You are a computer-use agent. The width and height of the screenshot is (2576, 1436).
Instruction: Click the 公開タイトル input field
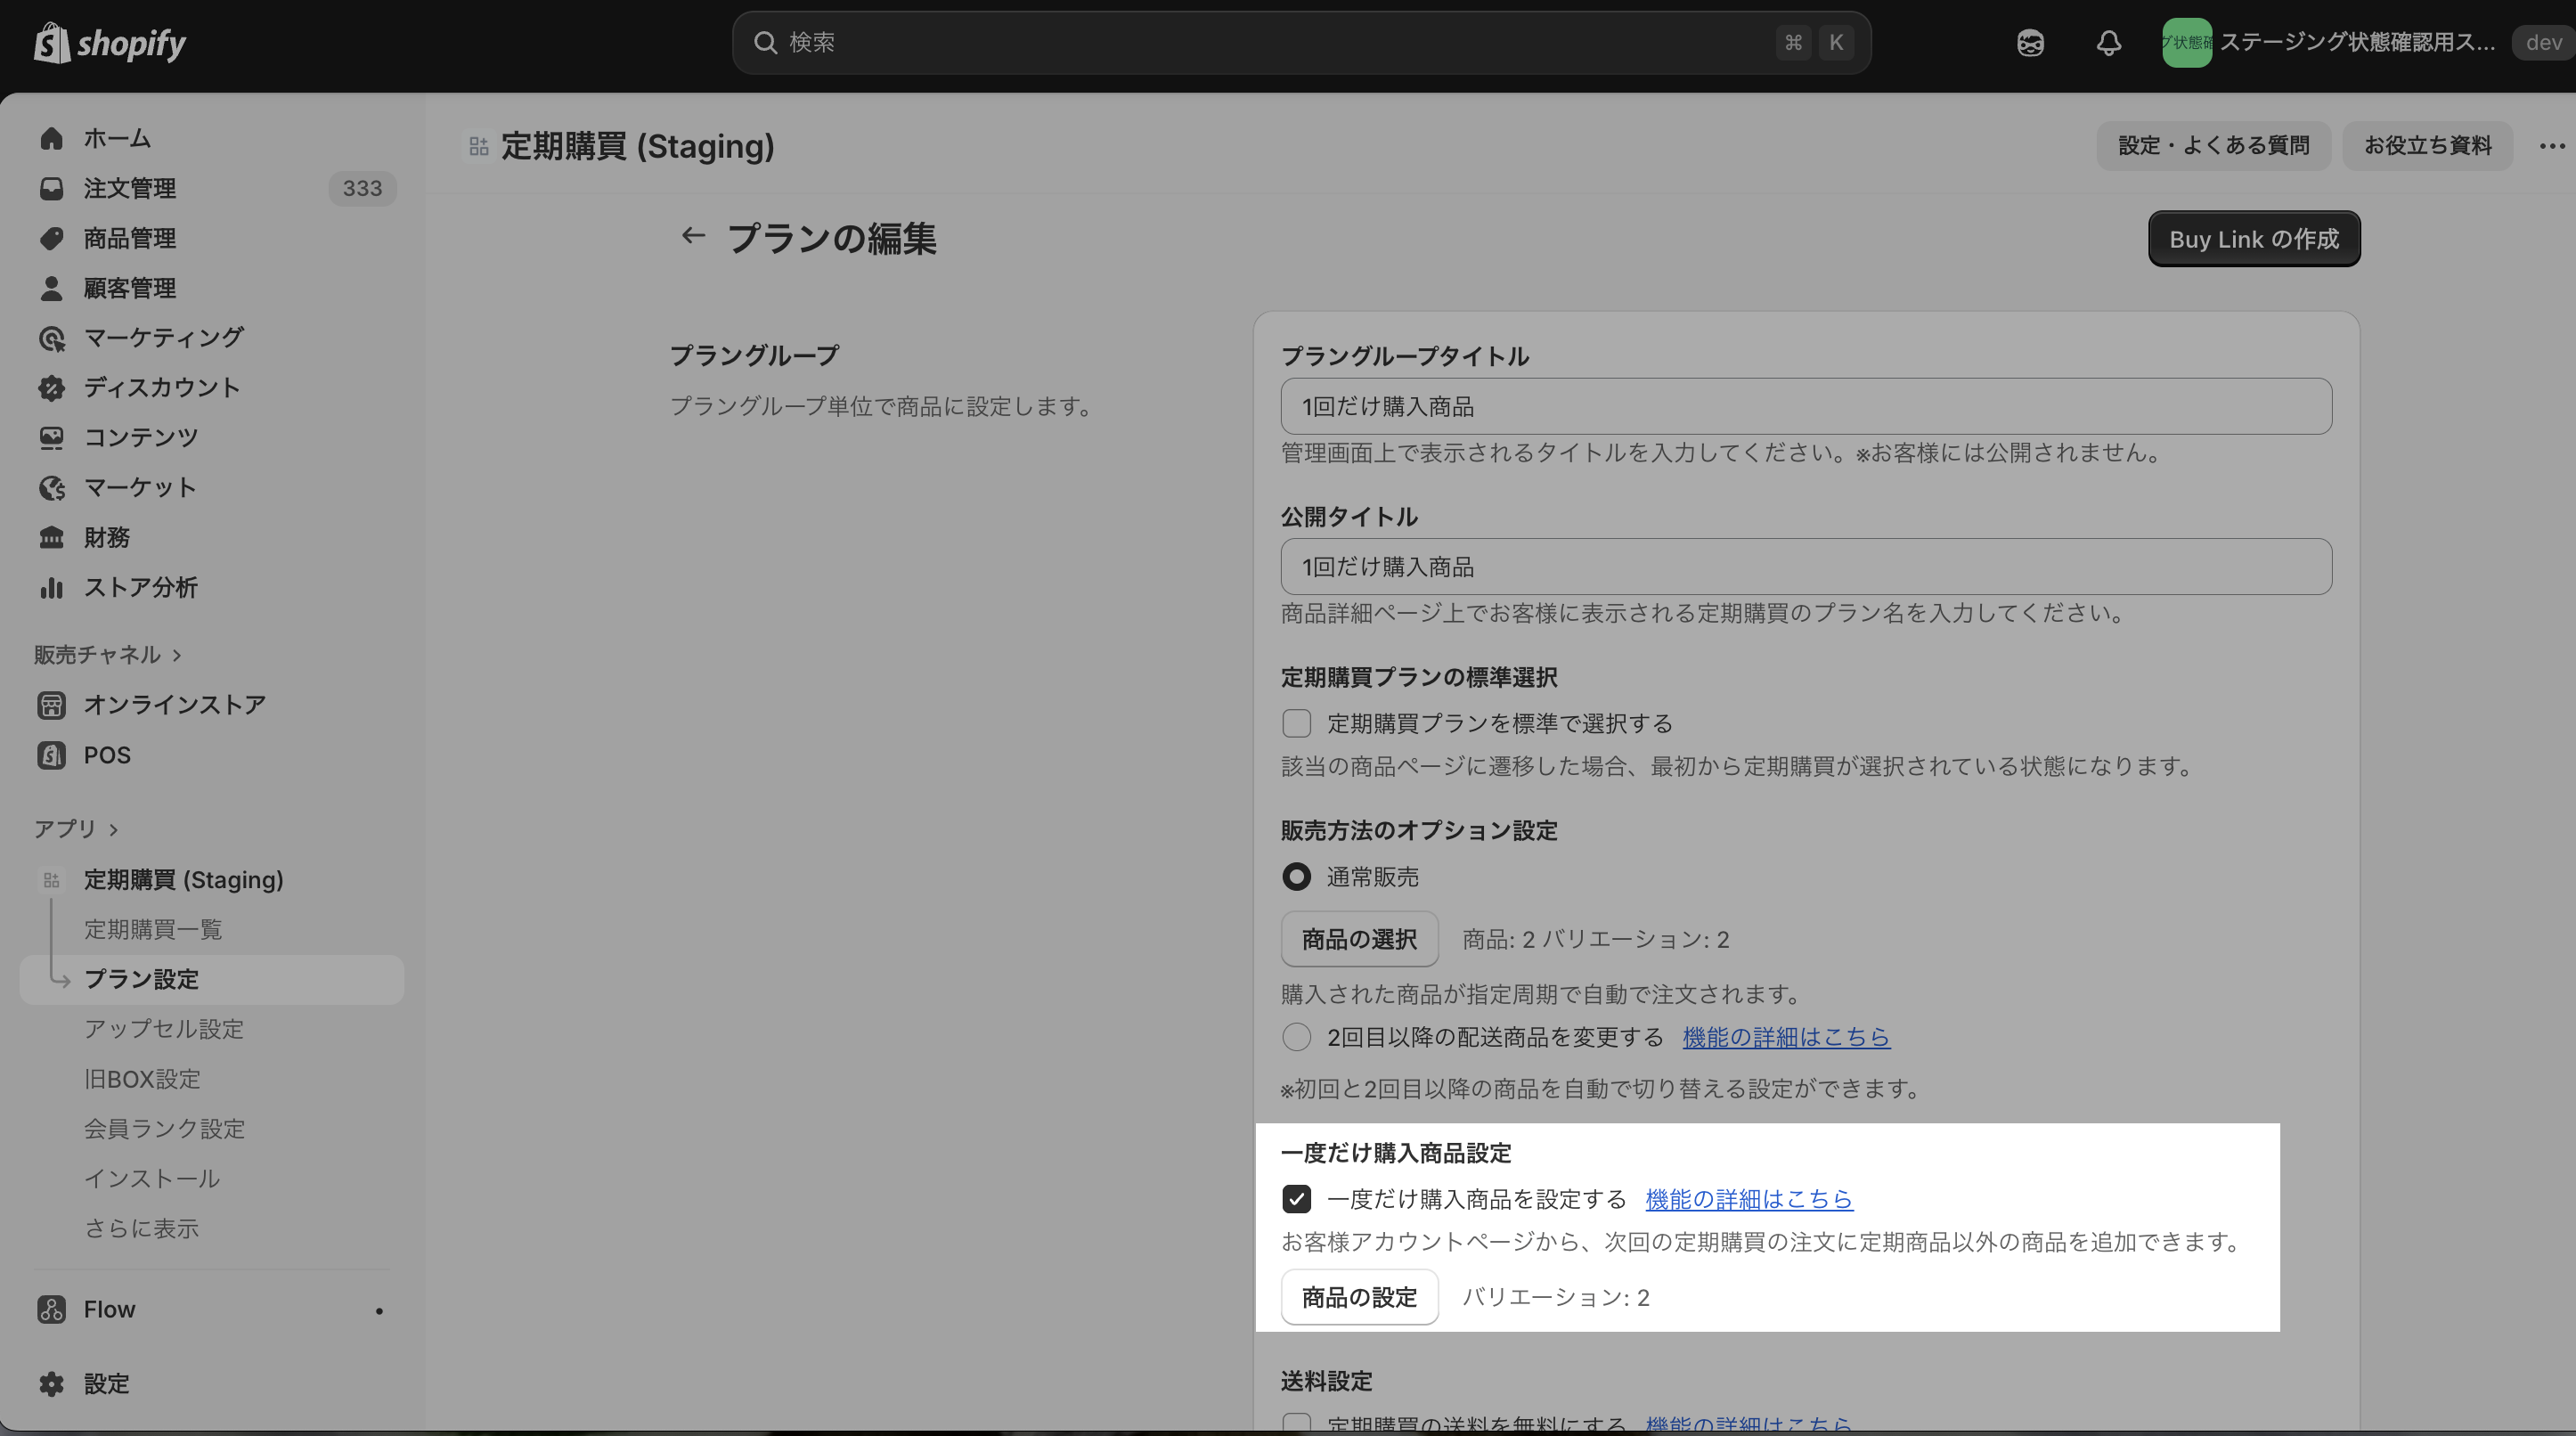click(1805, 567)
